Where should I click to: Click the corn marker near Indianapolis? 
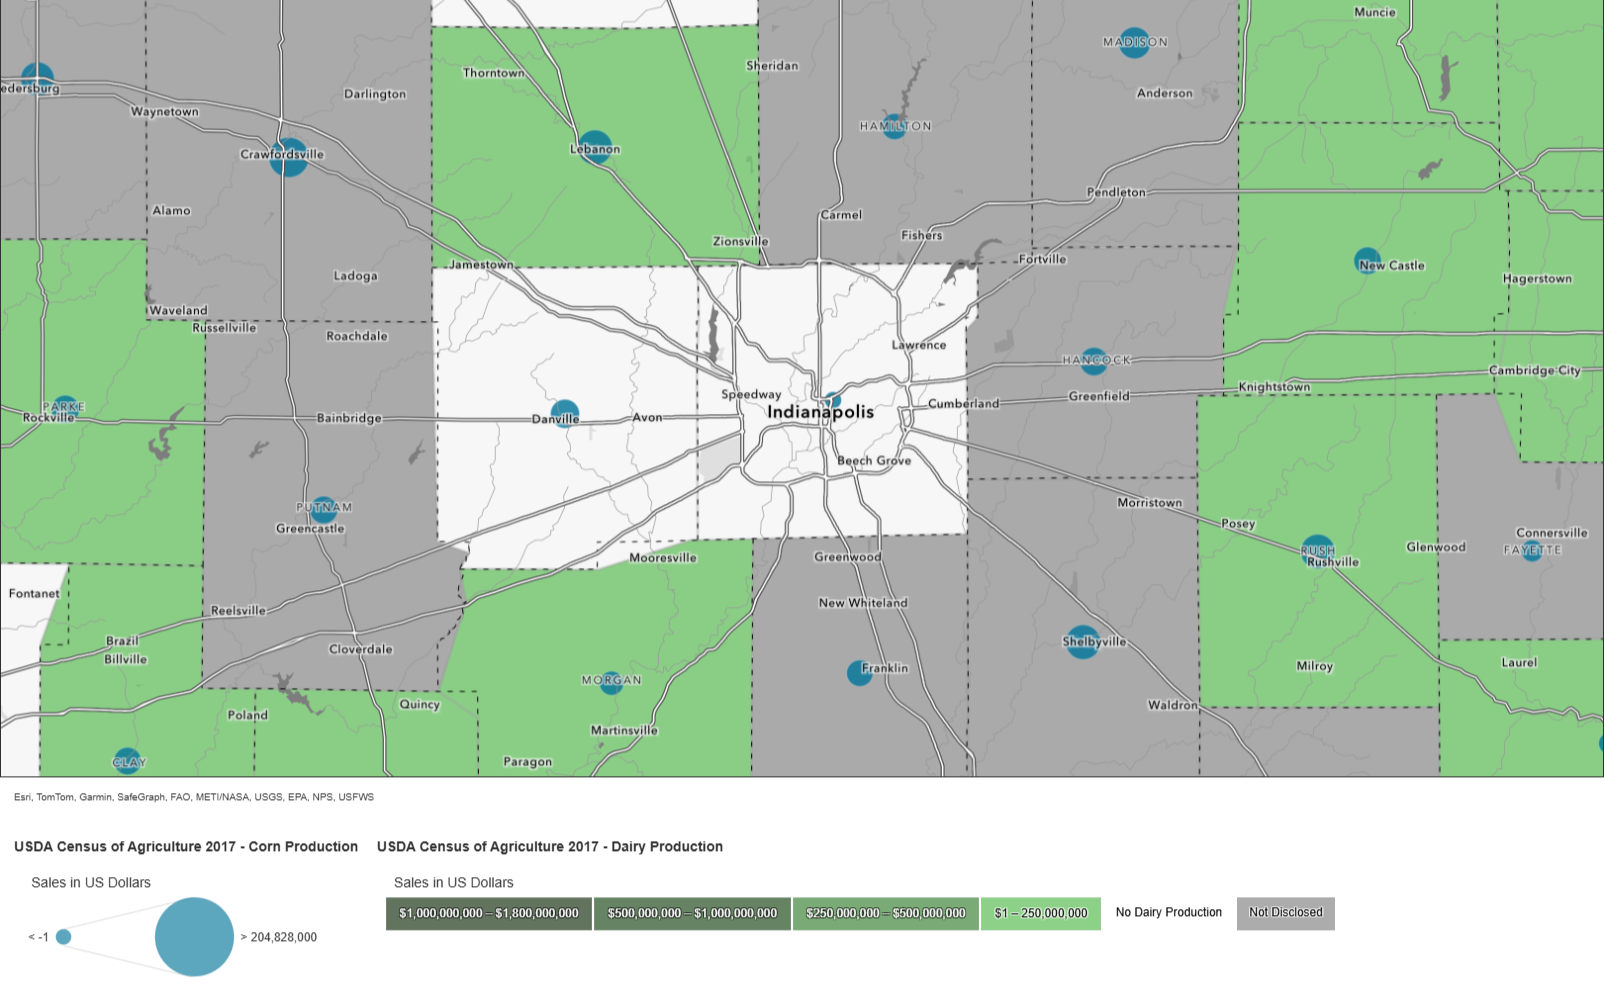point(831,400)
